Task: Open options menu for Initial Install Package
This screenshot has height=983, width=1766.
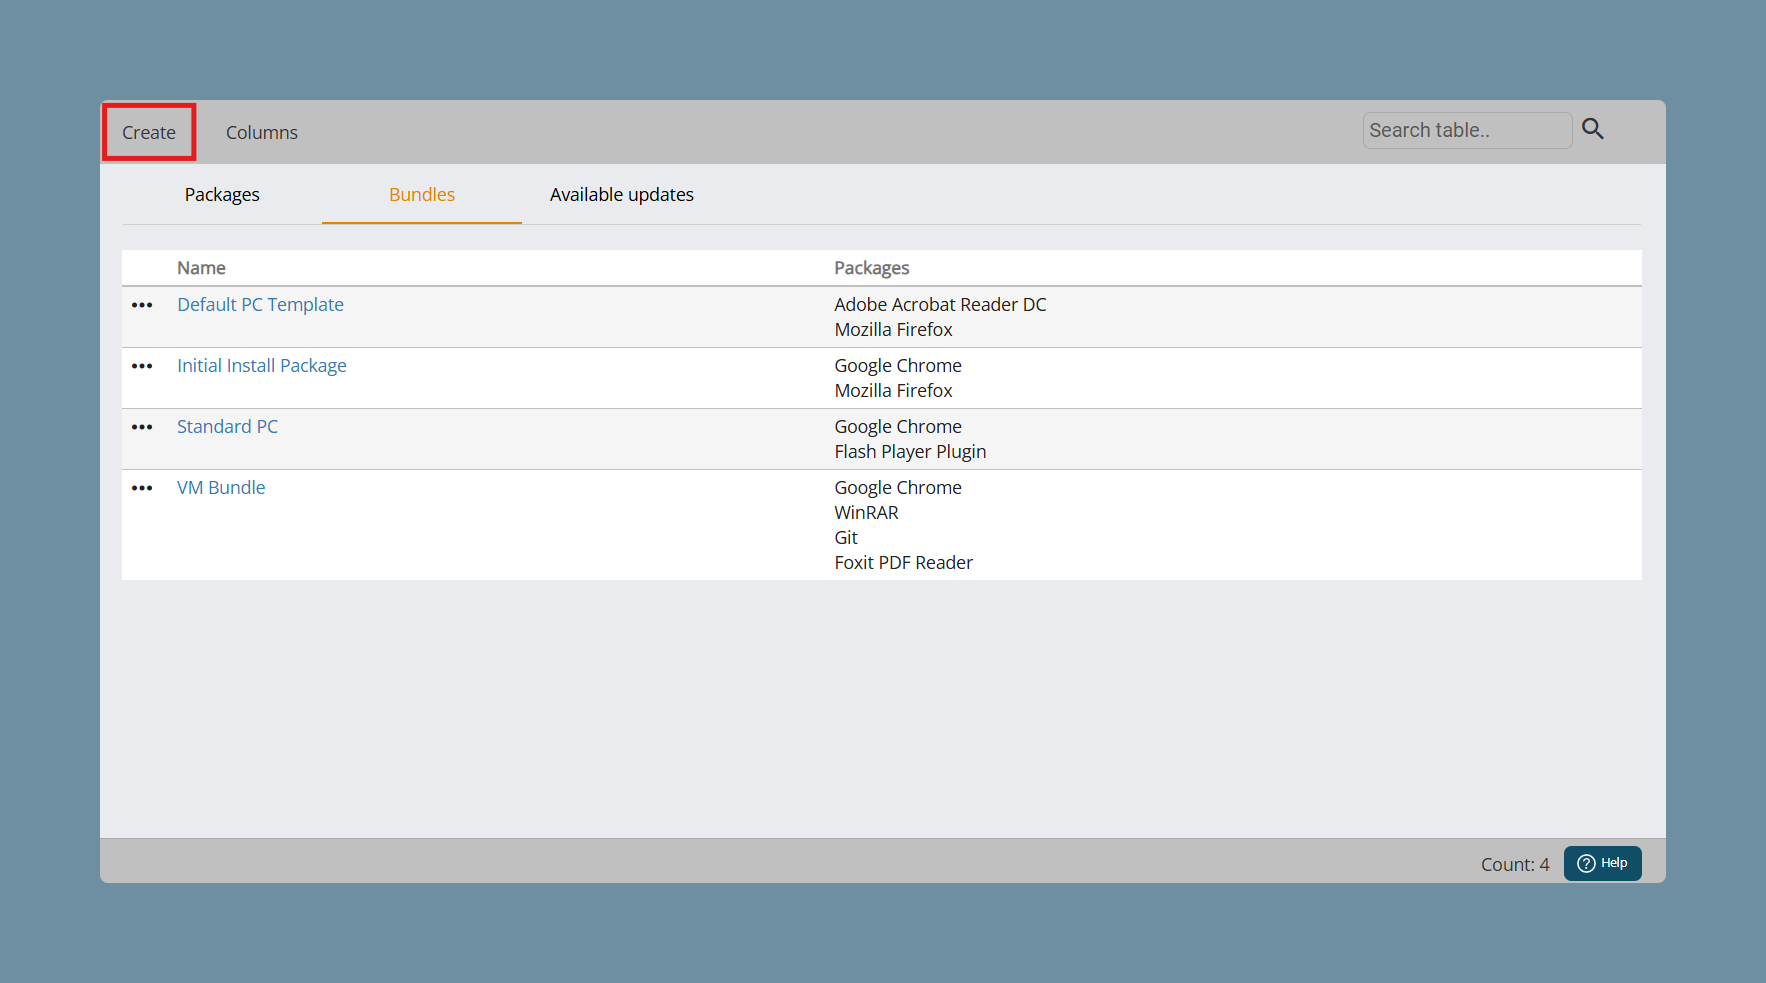Action: click(142, 366)
